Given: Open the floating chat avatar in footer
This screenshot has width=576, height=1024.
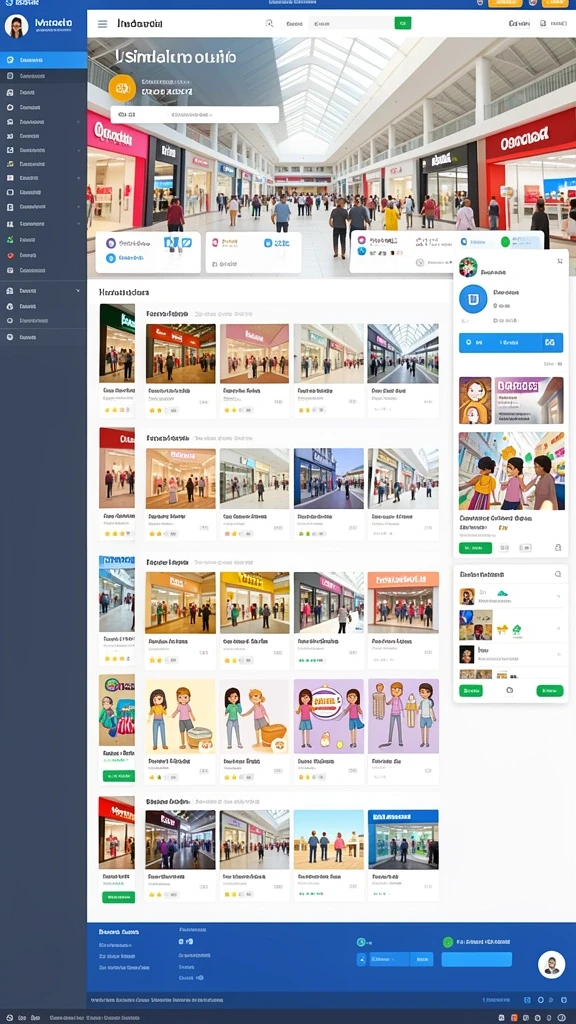Looking at the screenshot, I should click(551, 965).
